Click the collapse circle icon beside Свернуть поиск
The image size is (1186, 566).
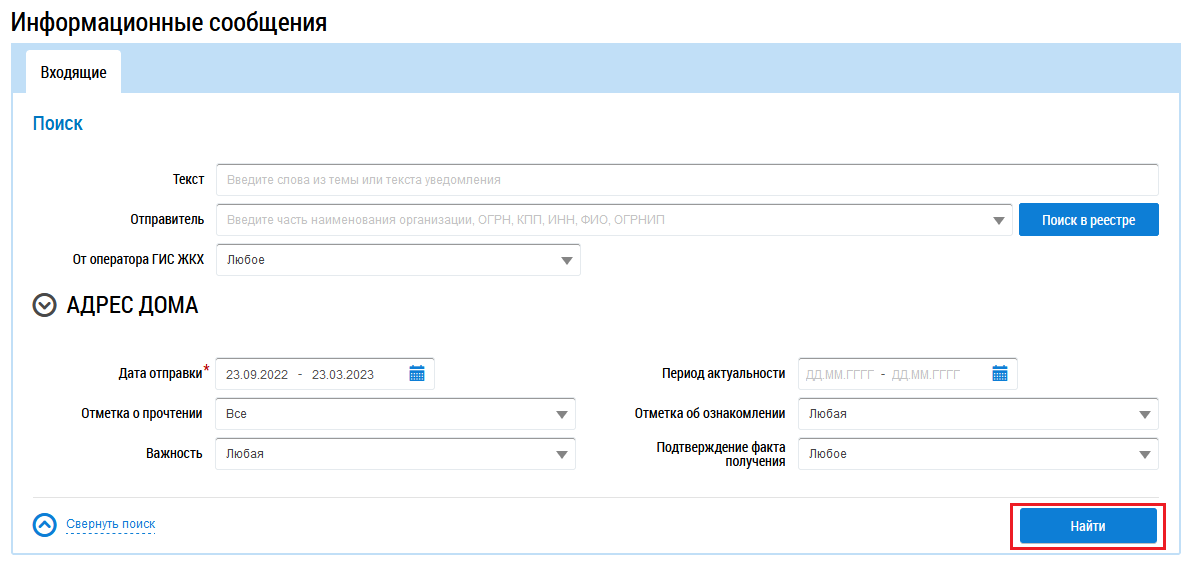[44, 525]
